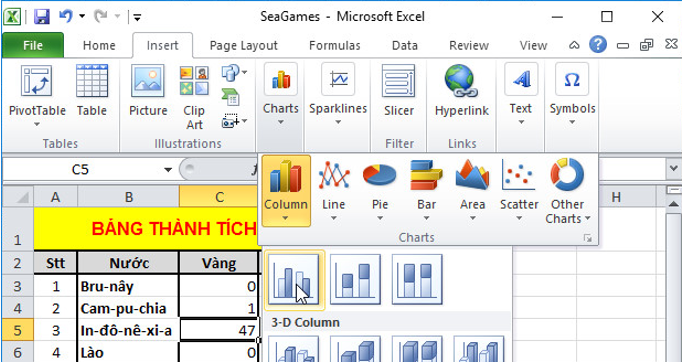Expand the Other Charts dropdown
Screen dimensions: 682x363
567,191
